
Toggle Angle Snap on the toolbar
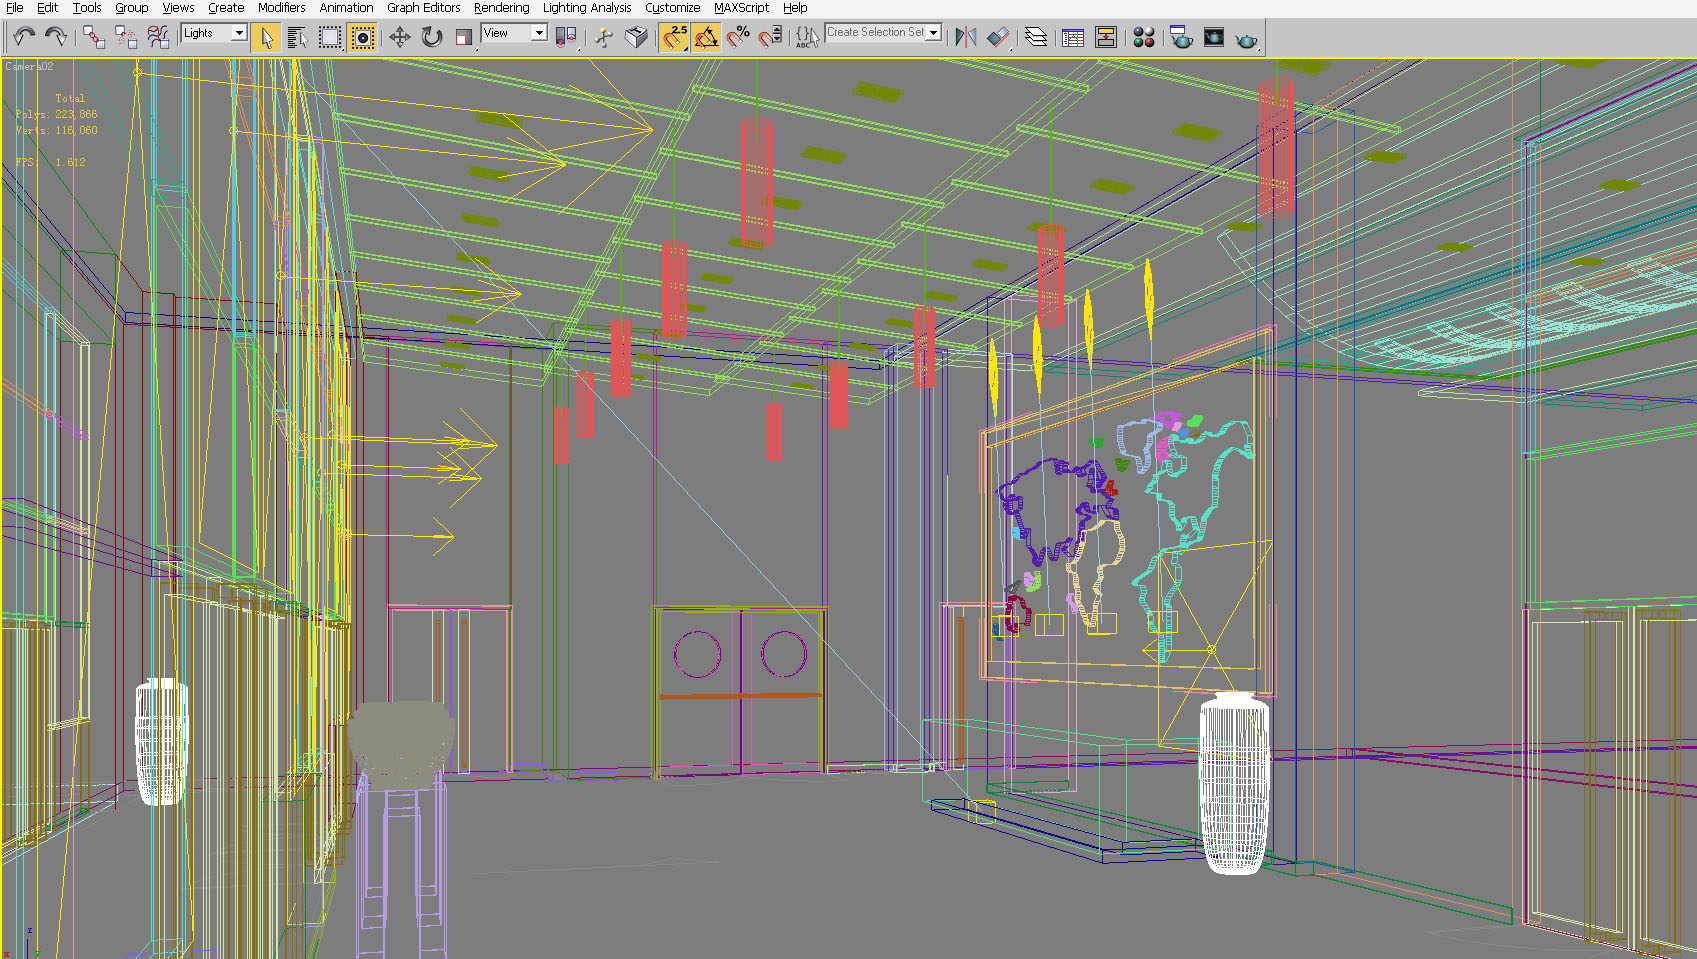706,37
